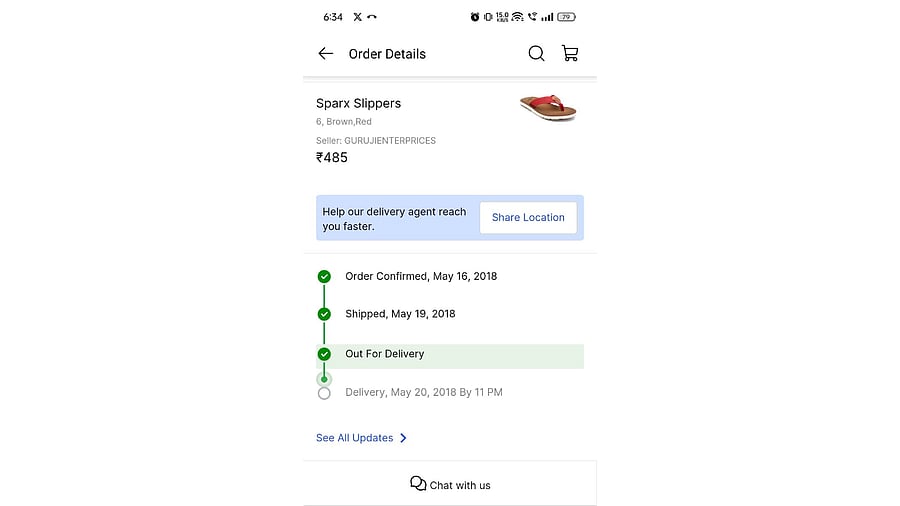The width and height of the screenshot is (900, 506).
Task: Open the Sparx Slippers product image
Action: (548, 107)
